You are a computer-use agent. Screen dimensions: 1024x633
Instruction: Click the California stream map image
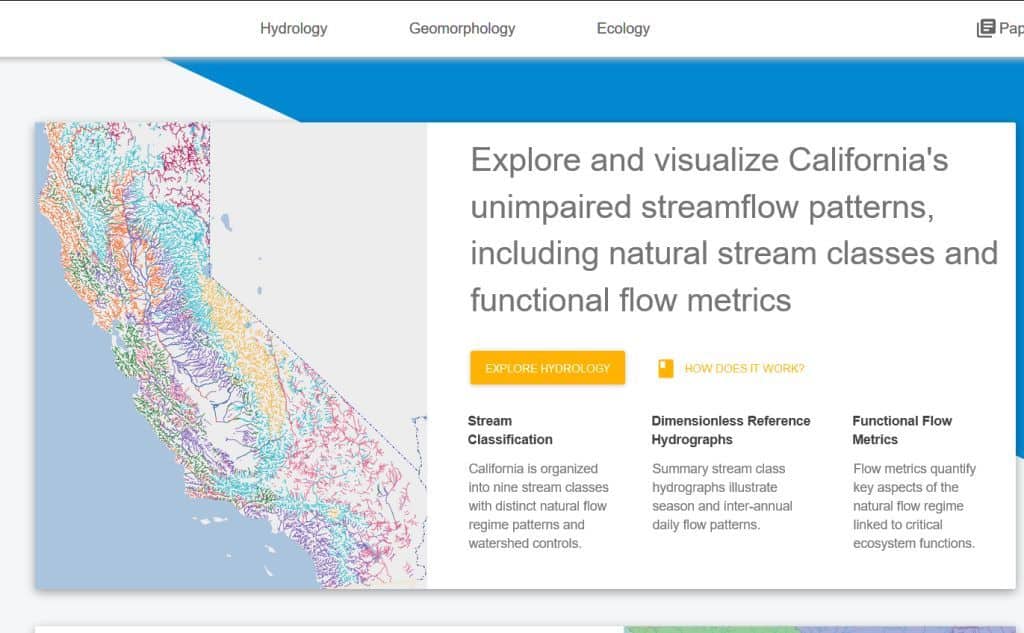coord(231,355)
